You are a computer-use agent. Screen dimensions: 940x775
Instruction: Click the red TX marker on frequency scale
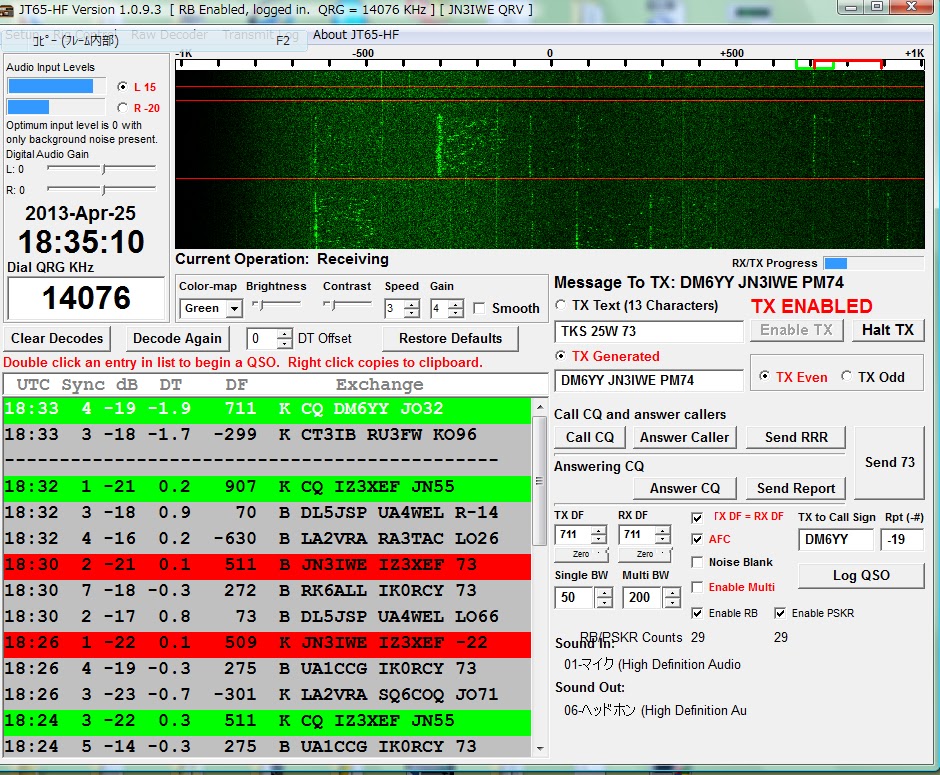[x=847, y=63]
